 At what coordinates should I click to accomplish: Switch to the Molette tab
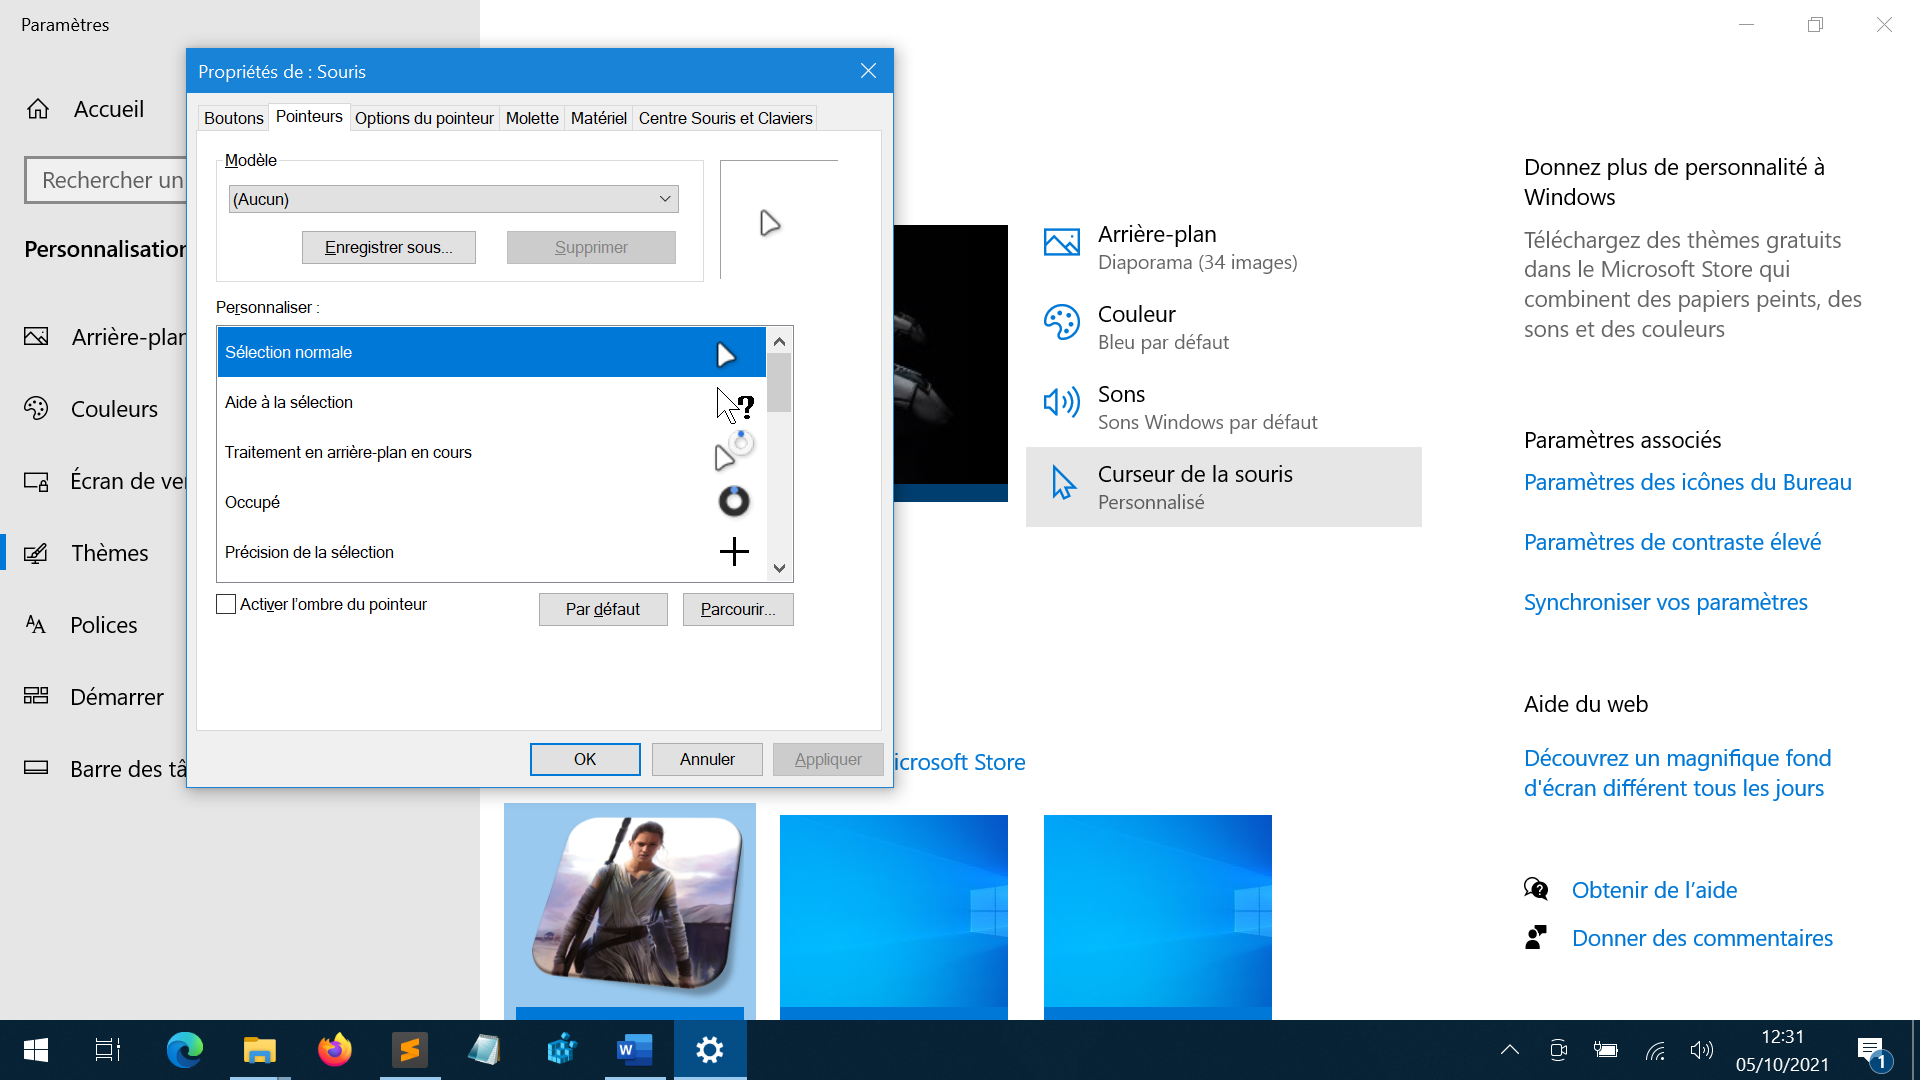point(532,118)
